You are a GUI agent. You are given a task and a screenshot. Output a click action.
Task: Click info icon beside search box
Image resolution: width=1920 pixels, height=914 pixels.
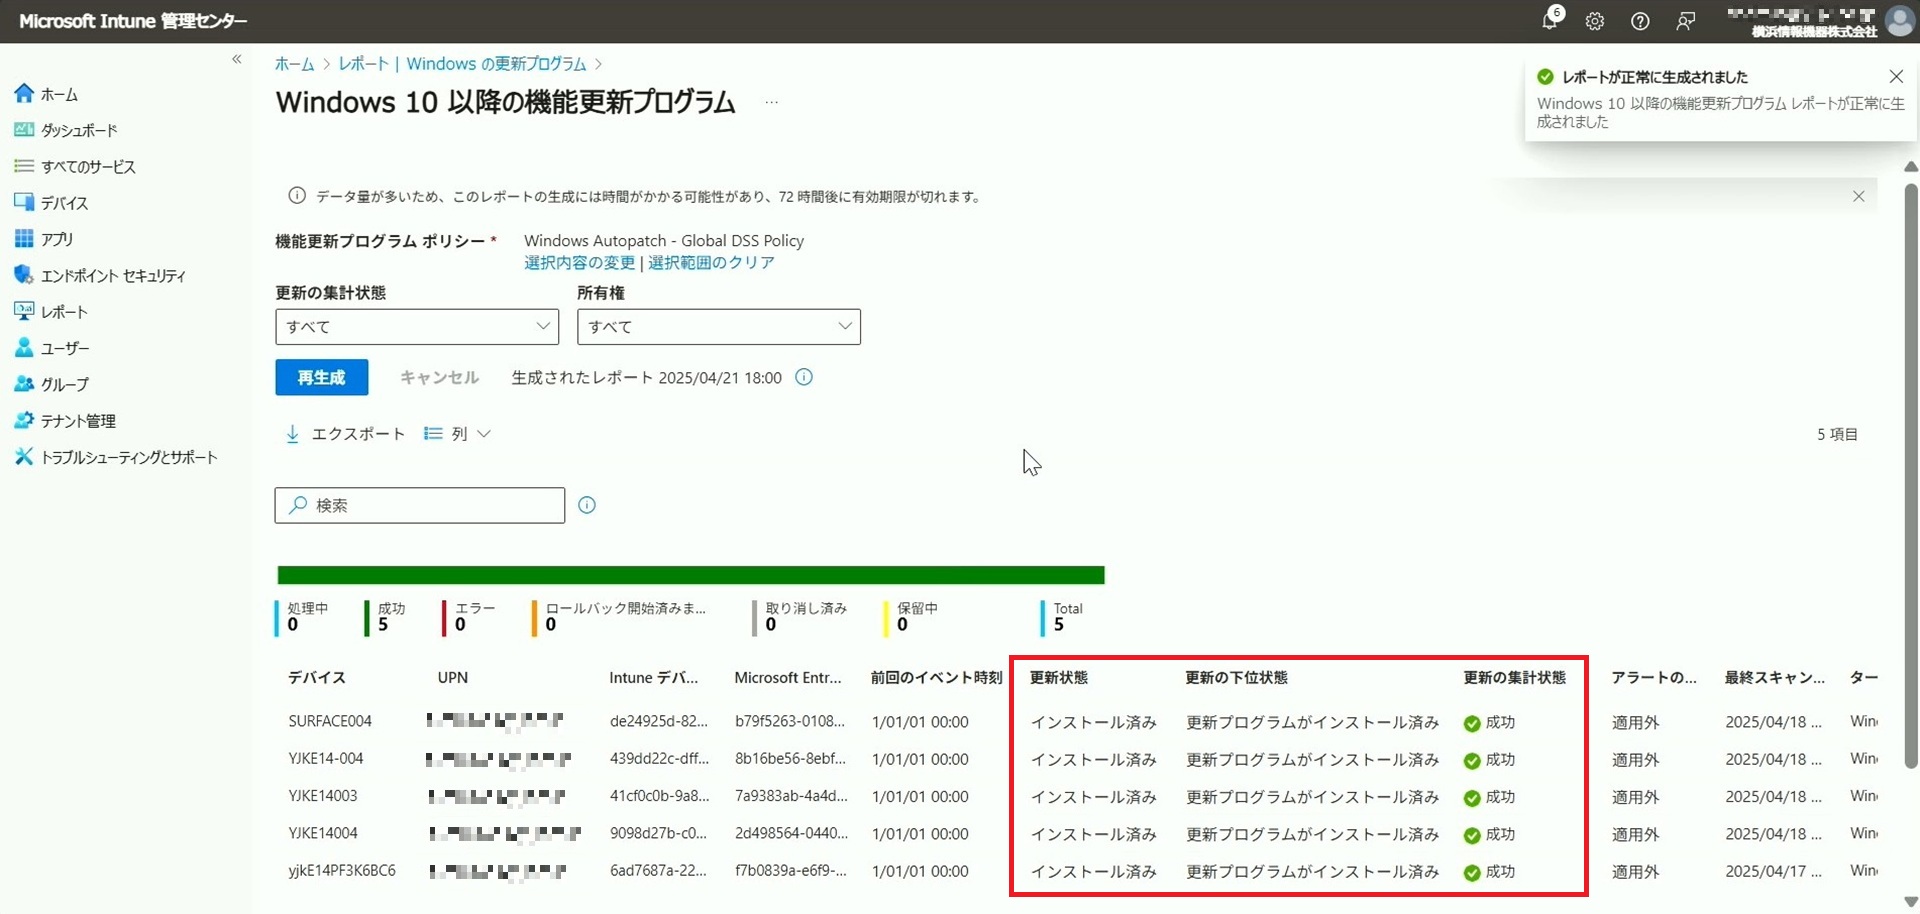[587, 505]
